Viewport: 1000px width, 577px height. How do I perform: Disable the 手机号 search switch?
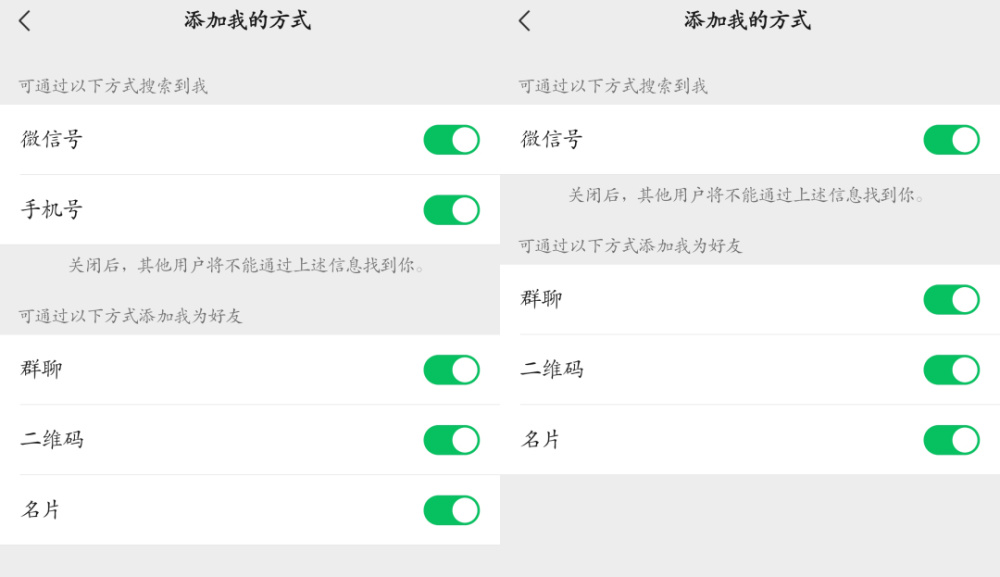[x=451, y=210]
